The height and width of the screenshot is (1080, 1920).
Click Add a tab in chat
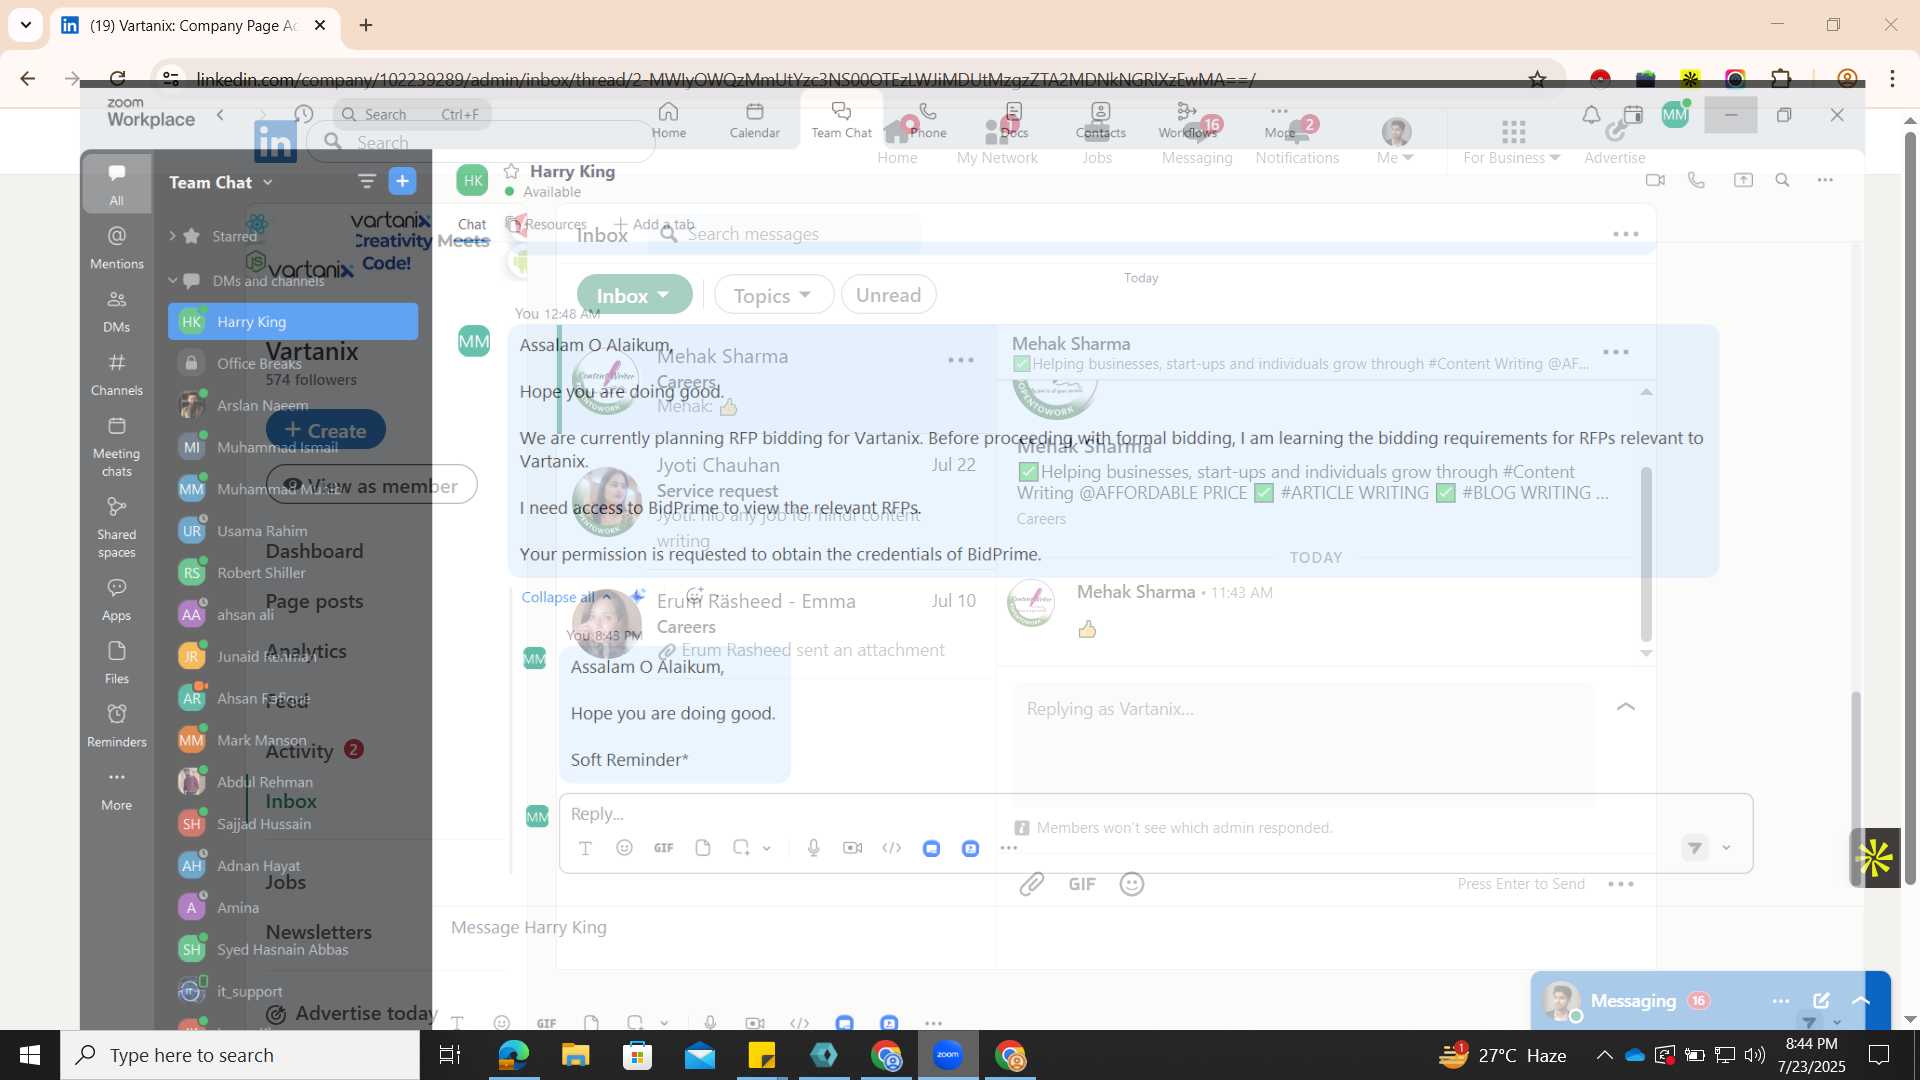click(x=654, y=224)
